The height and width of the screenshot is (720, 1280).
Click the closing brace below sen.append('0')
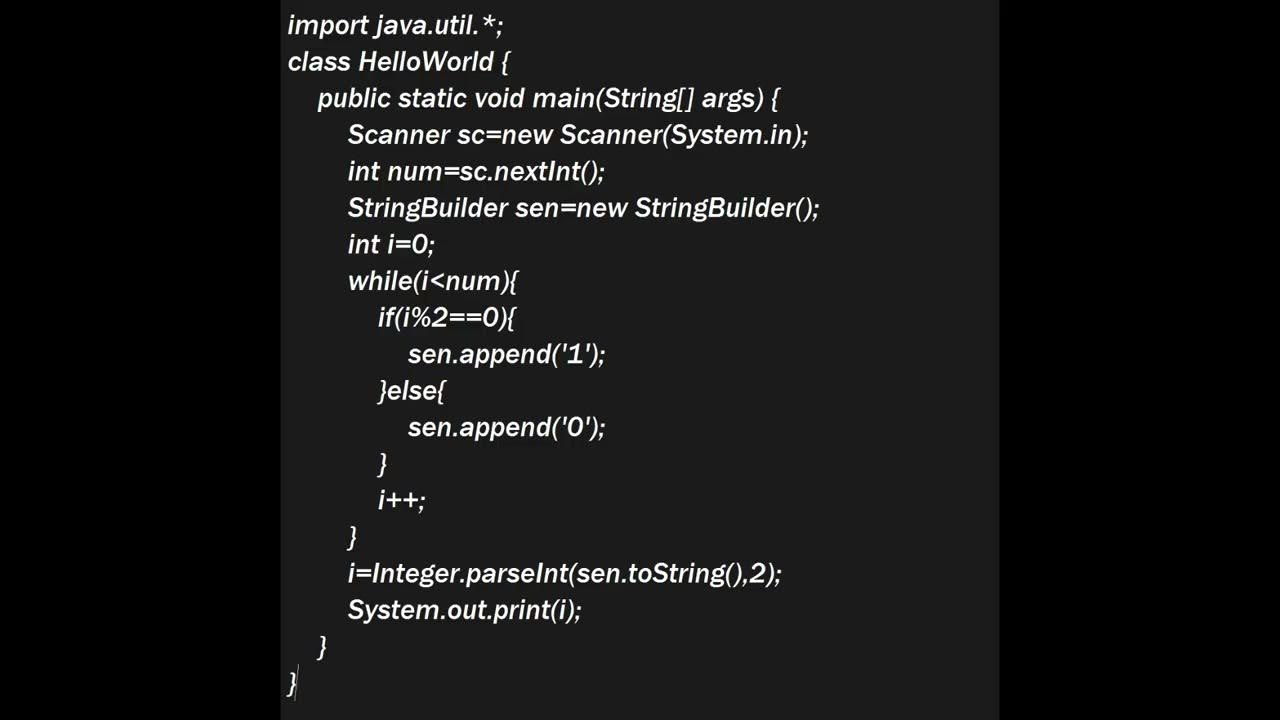pos(382,464)
